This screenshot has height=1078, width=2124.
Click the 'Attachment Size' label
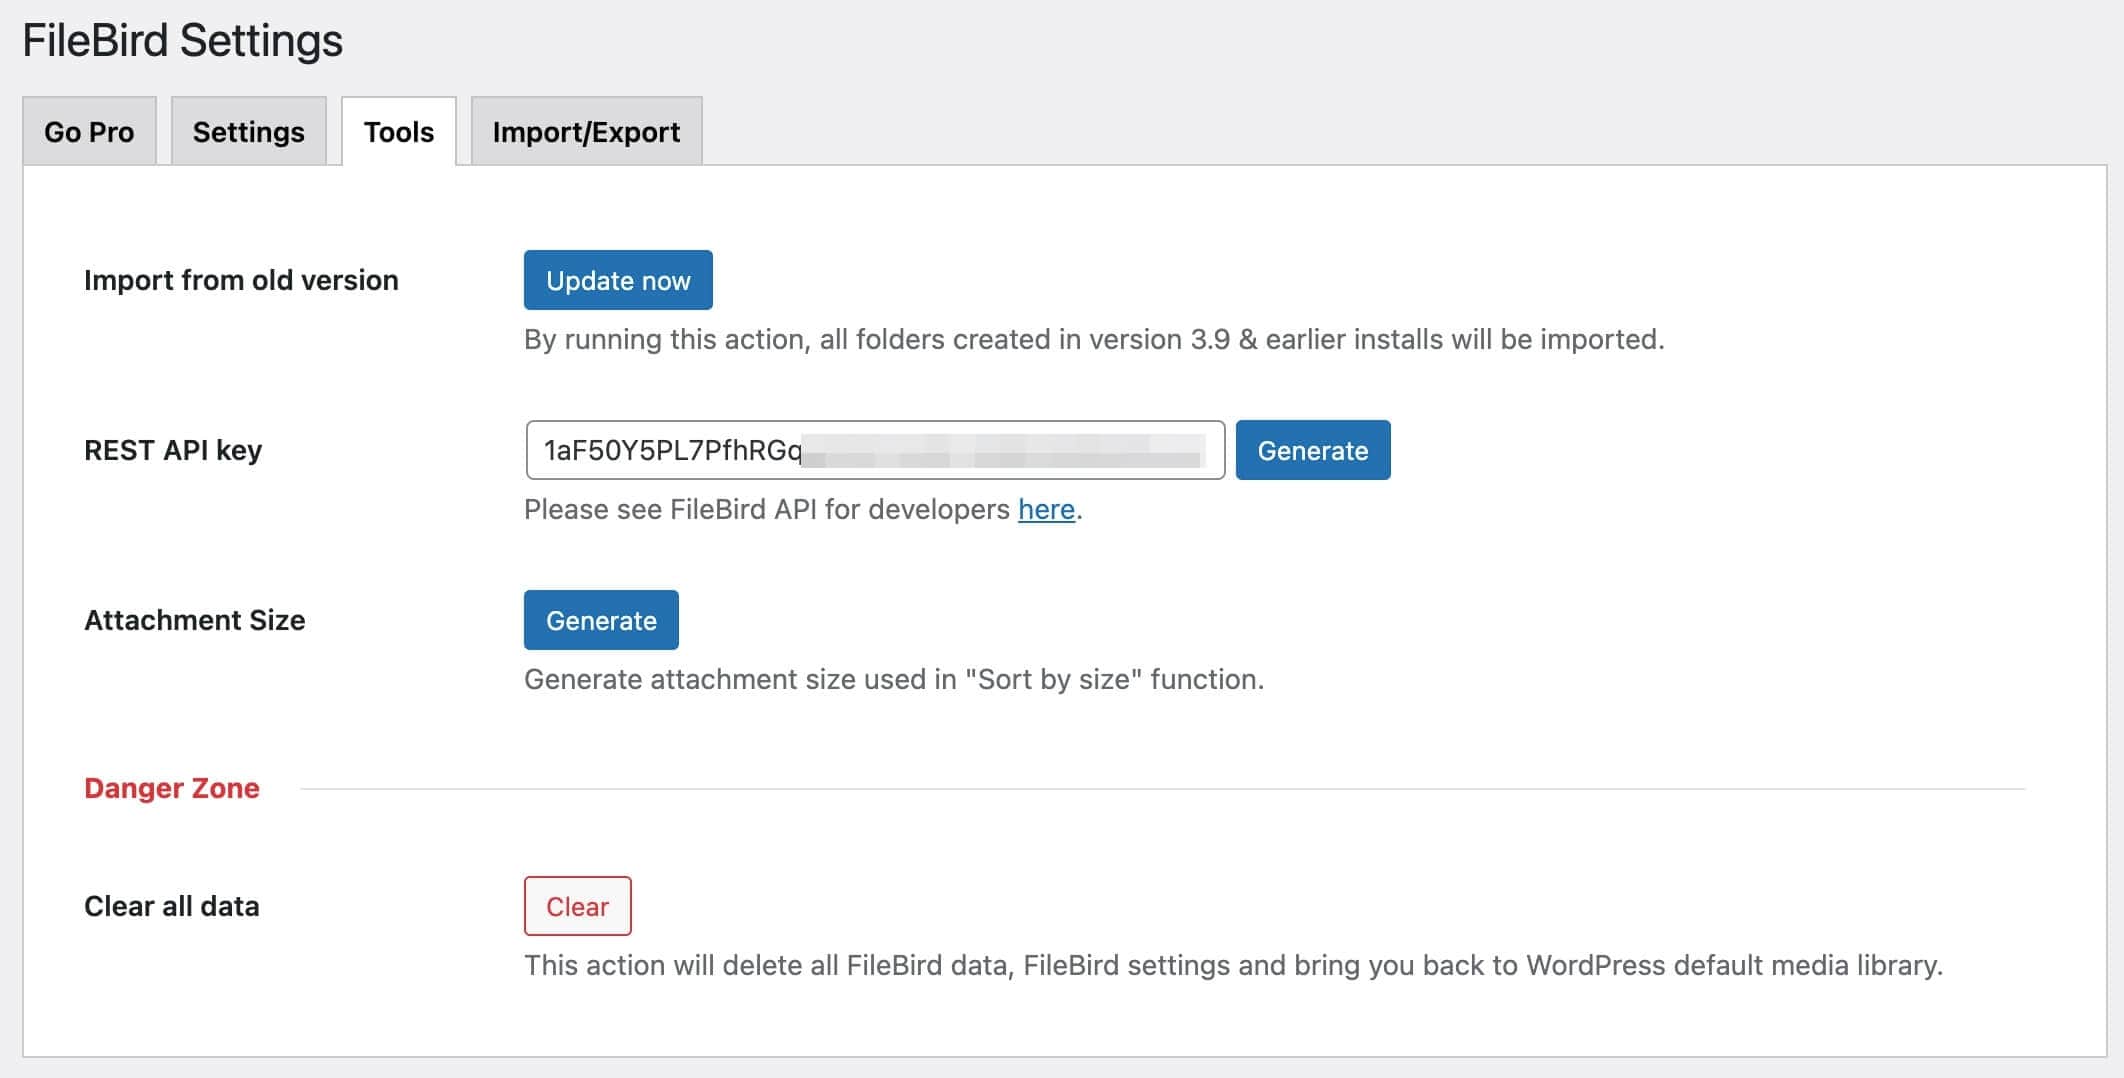pyautogui.click(x=195, y=620)
